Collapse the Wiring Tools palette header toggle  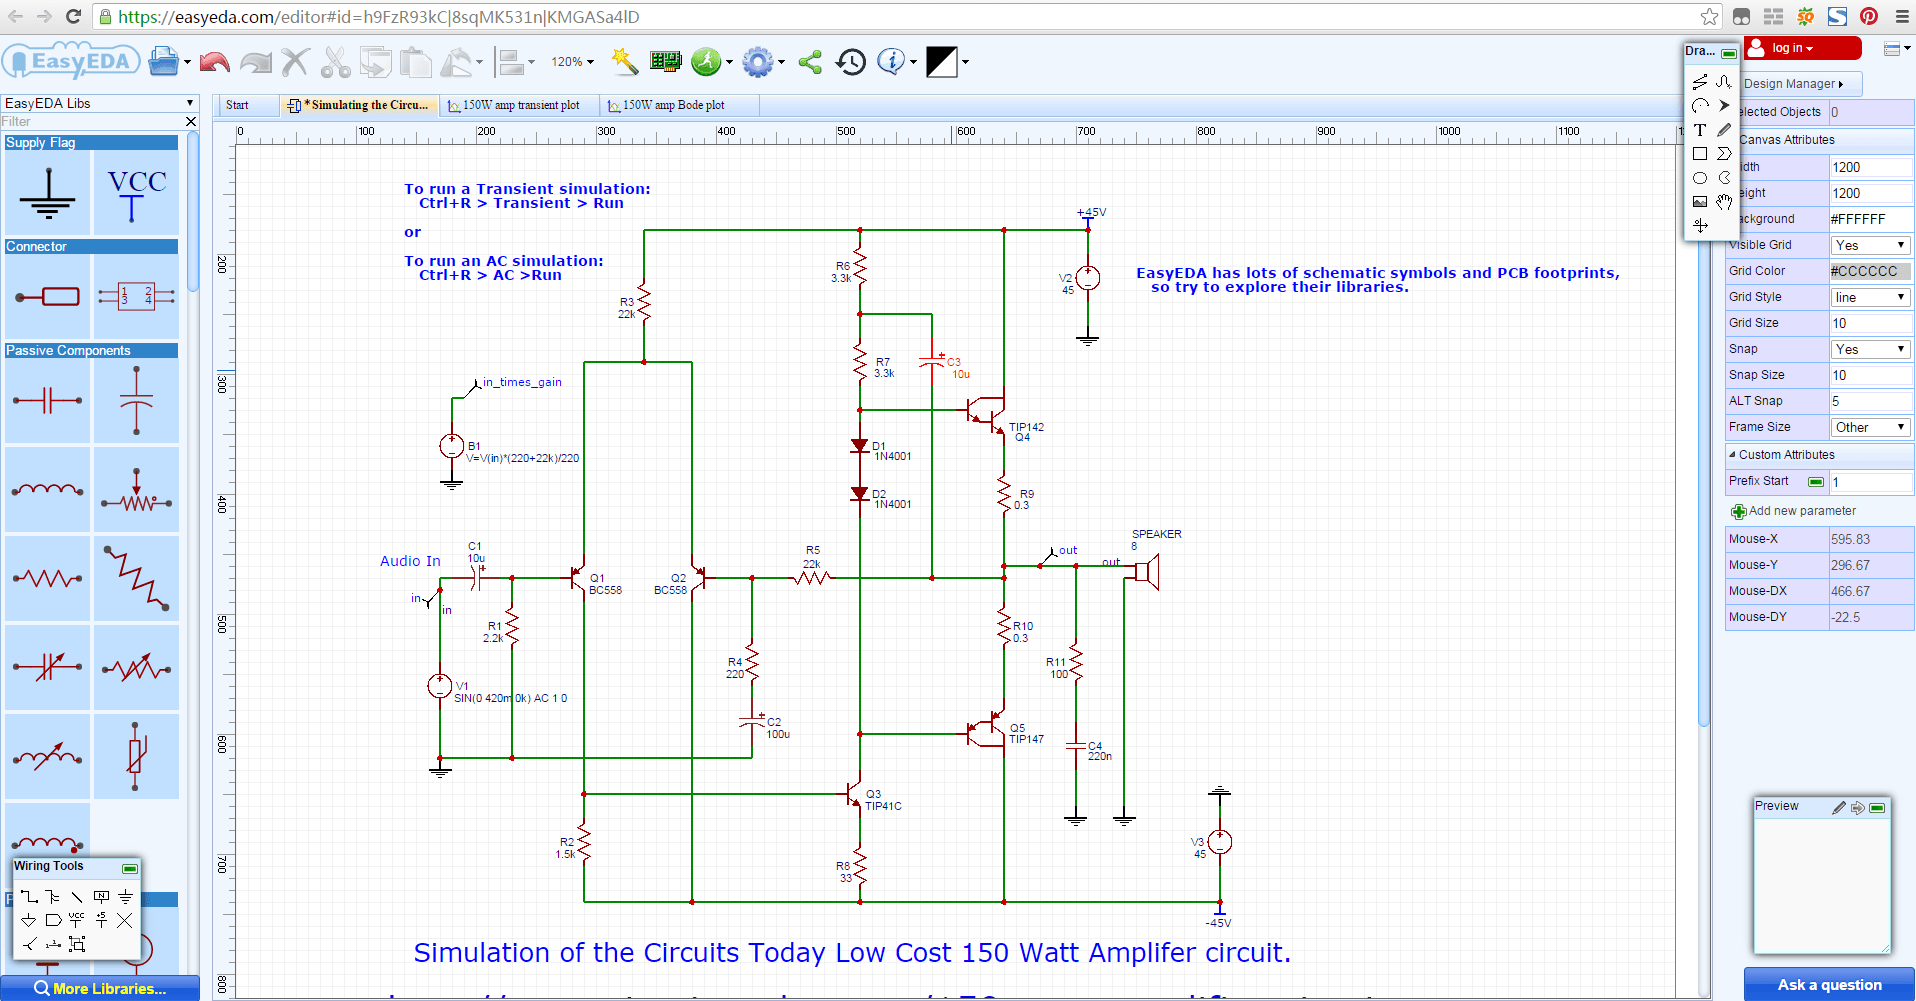click(x=129, y=868)
